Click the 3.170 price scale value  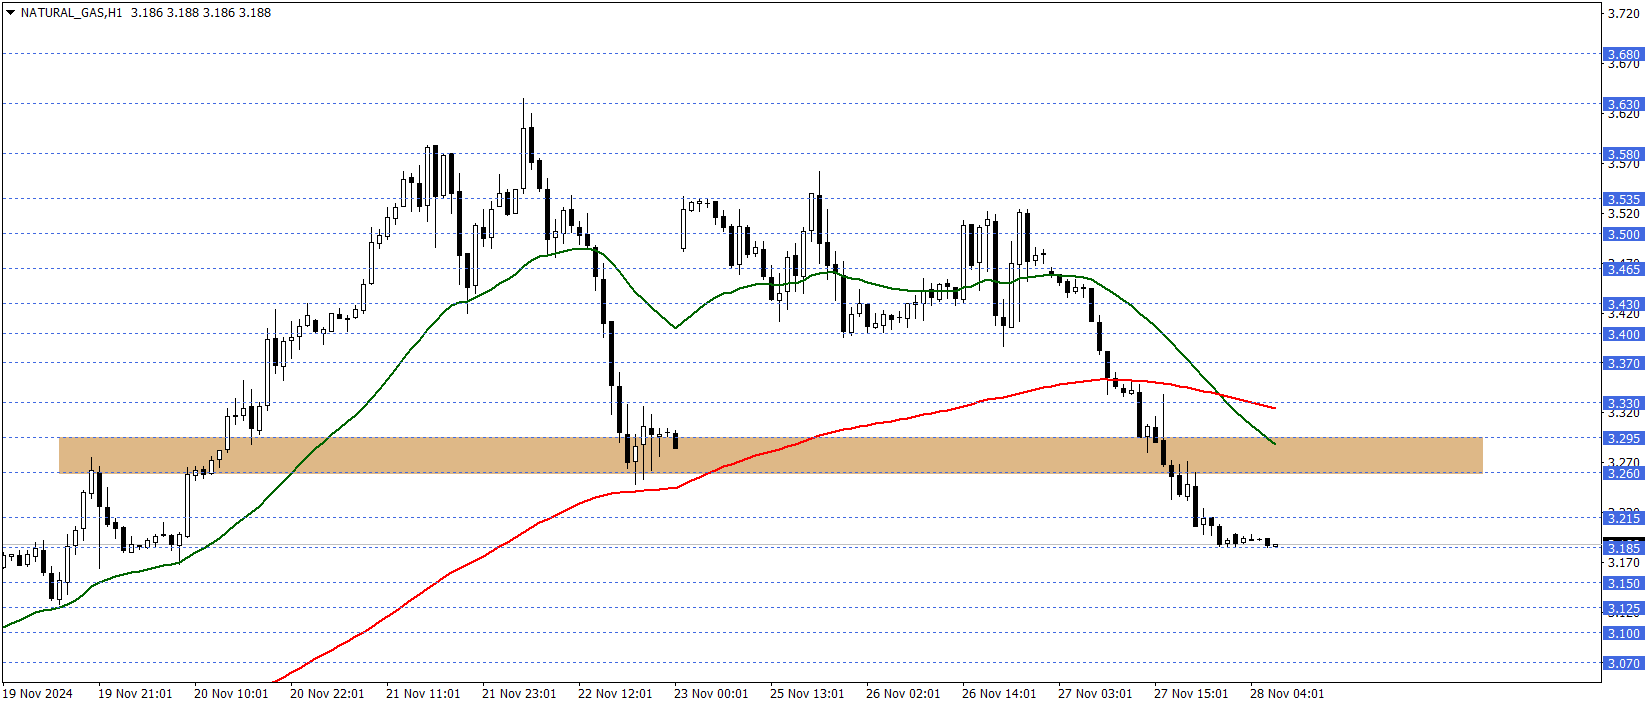click(x=1624, y=562)
